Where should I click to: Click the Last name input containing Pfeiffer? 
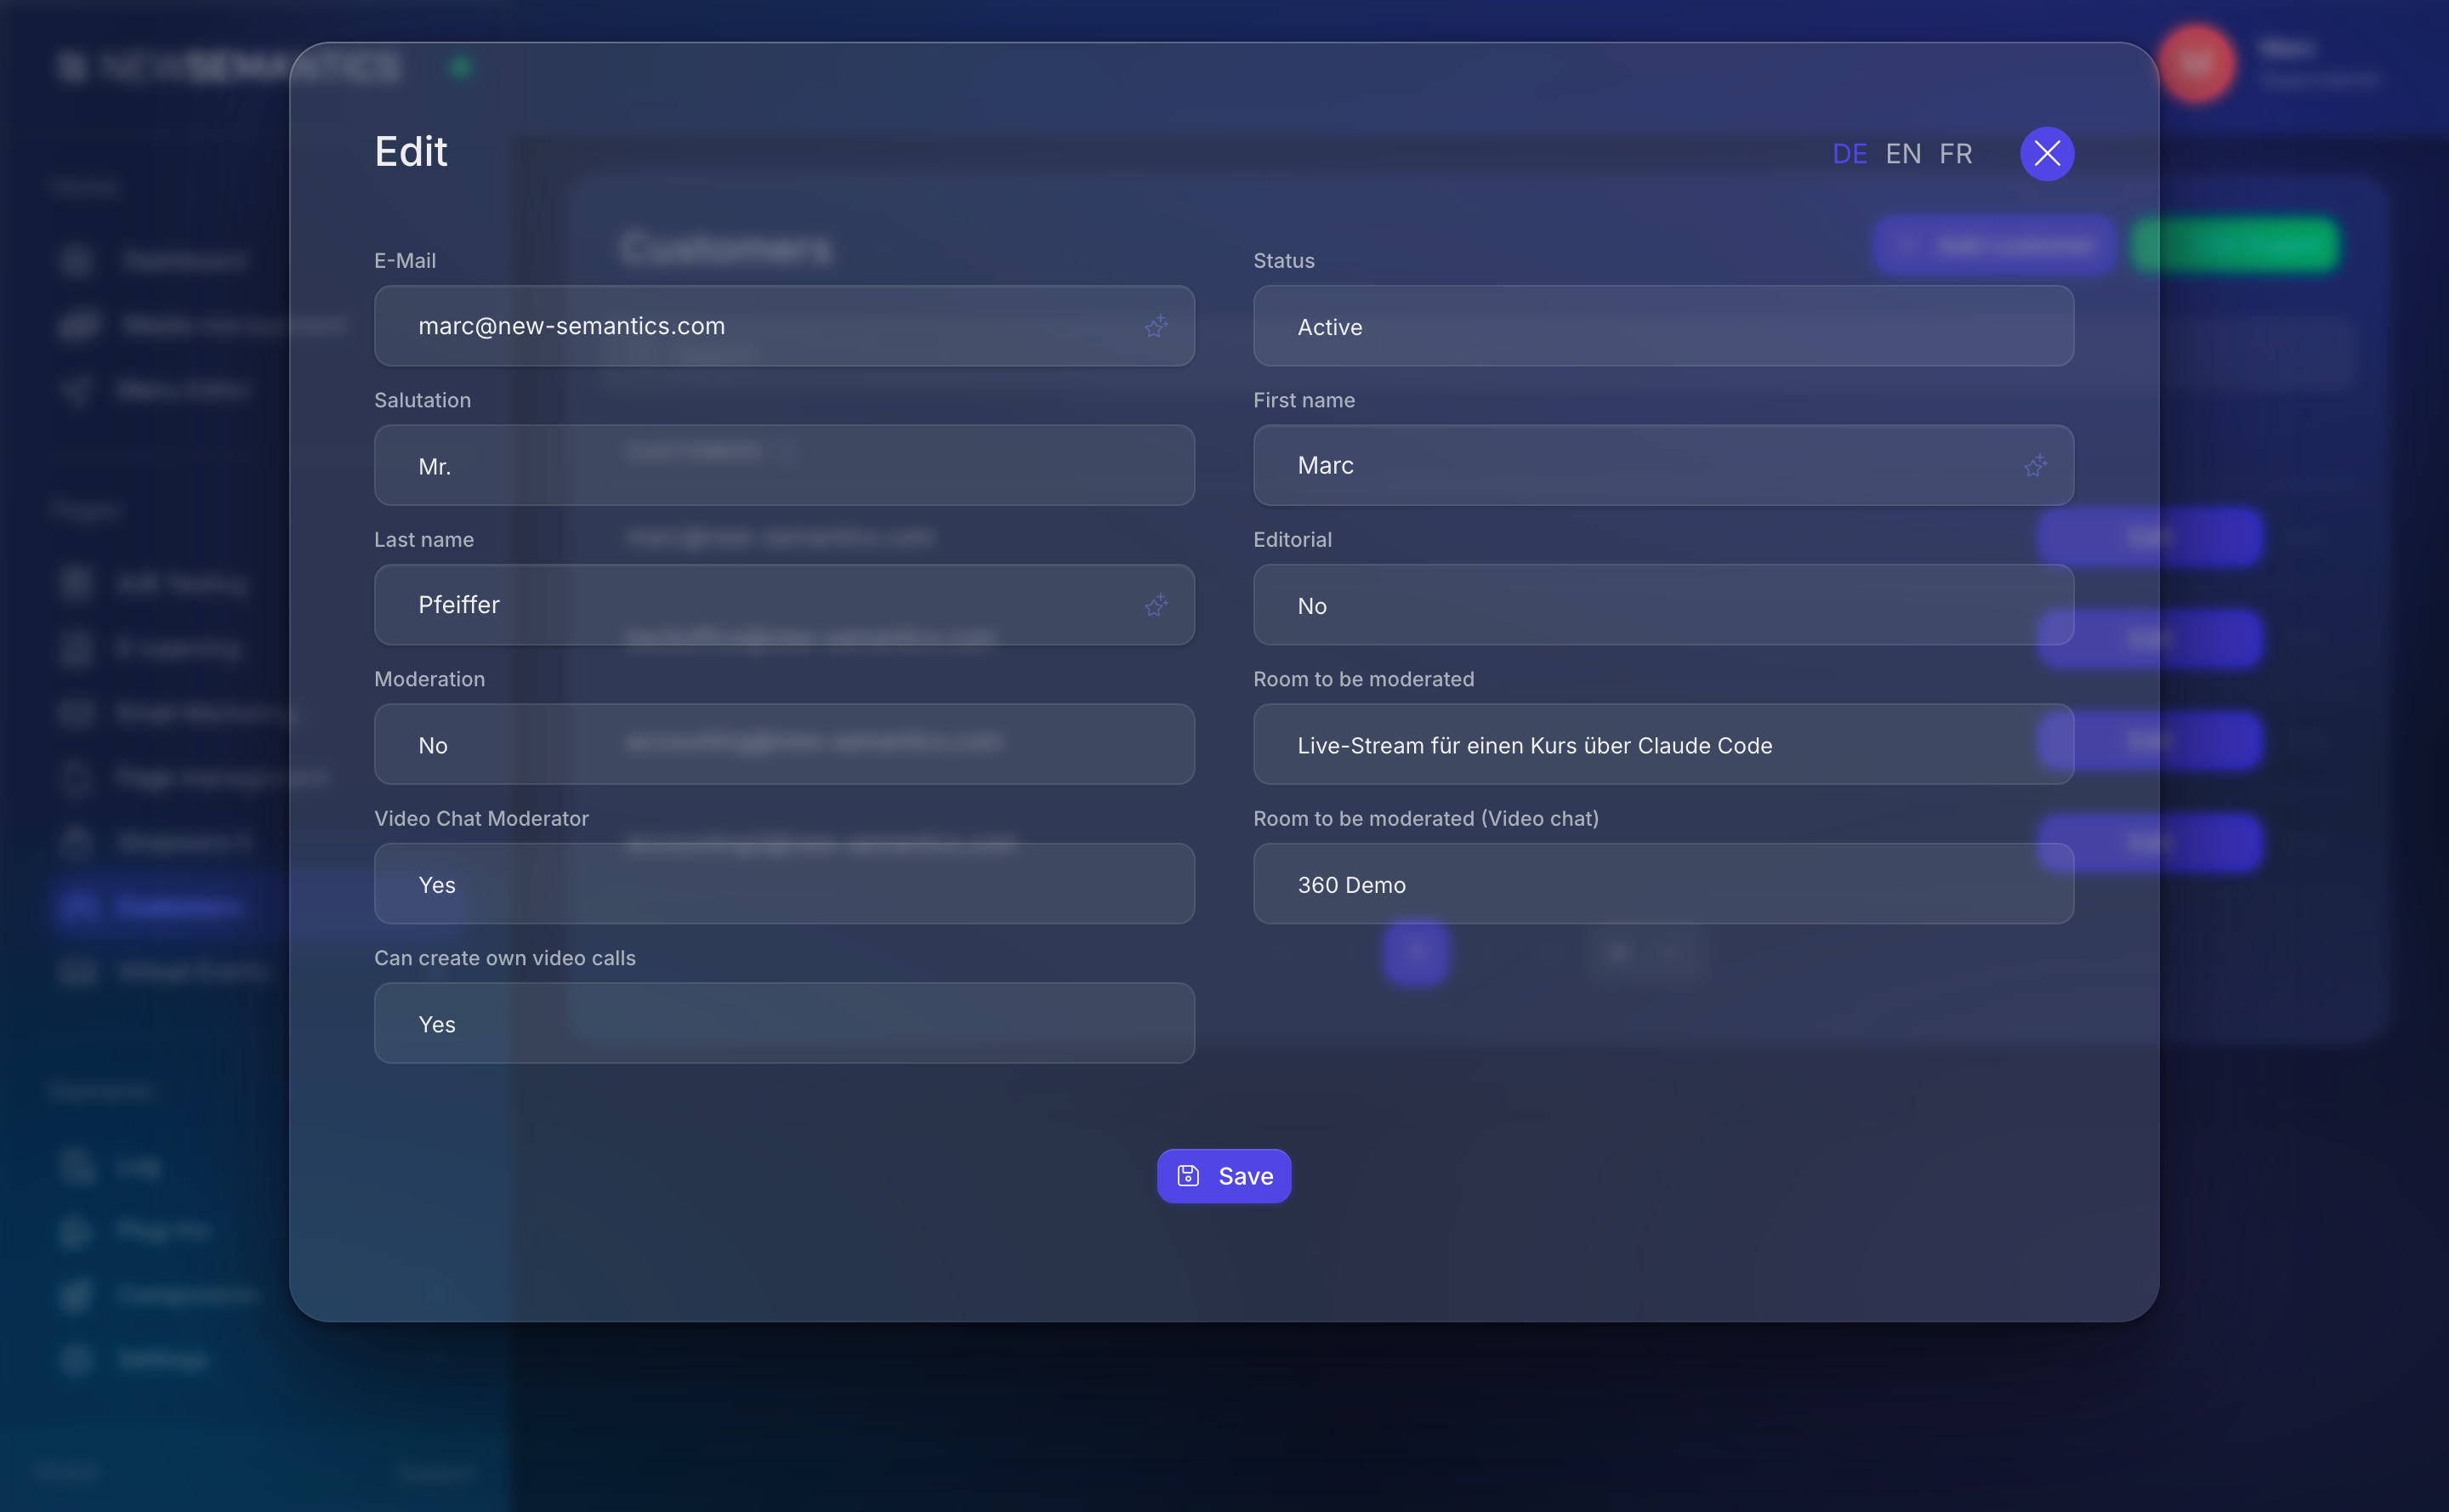[x=784, y=605]
